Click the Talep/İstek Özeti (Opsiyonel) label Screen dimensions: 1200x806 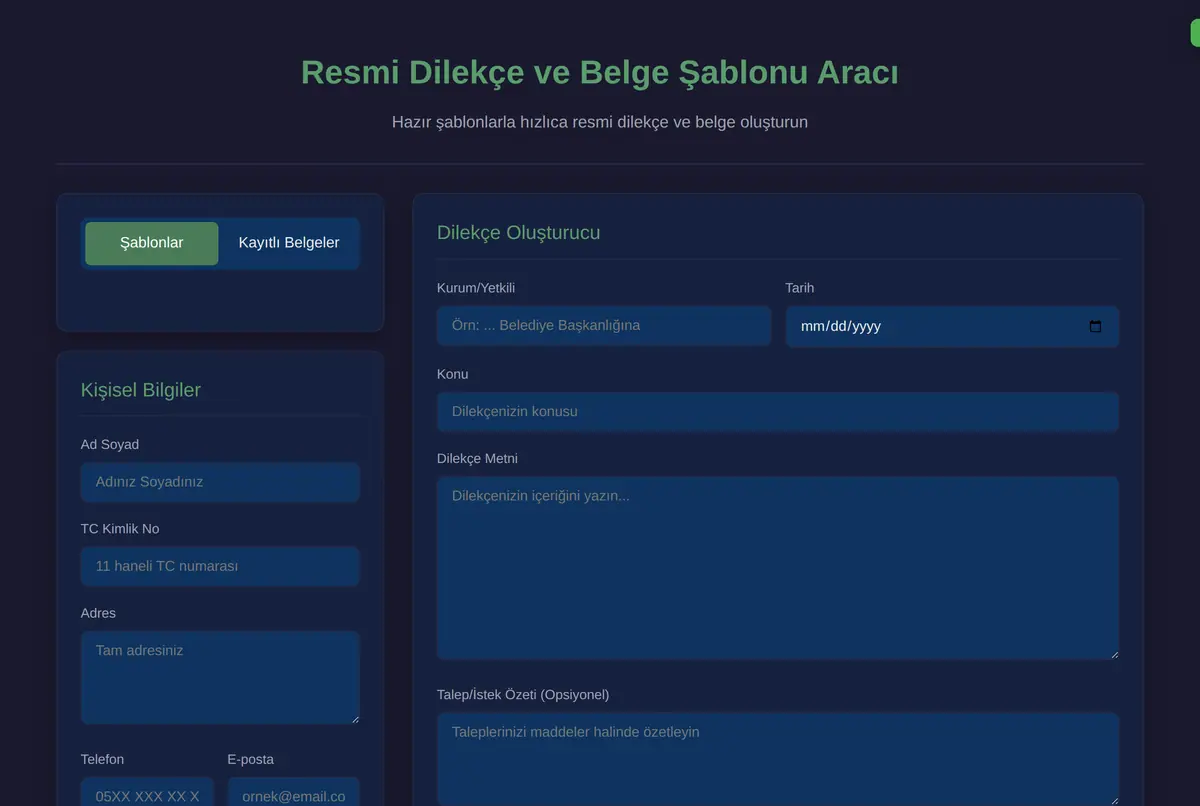tap(523, 695)
